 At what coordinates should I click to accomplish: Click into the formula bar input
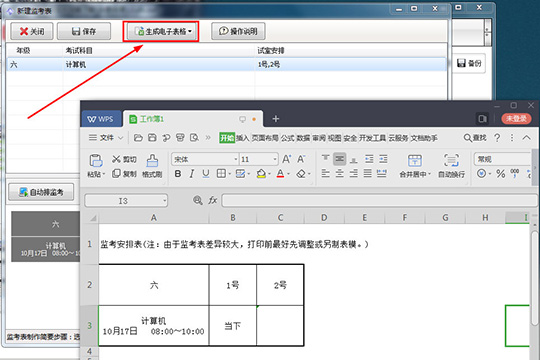(x=379, y=200)
